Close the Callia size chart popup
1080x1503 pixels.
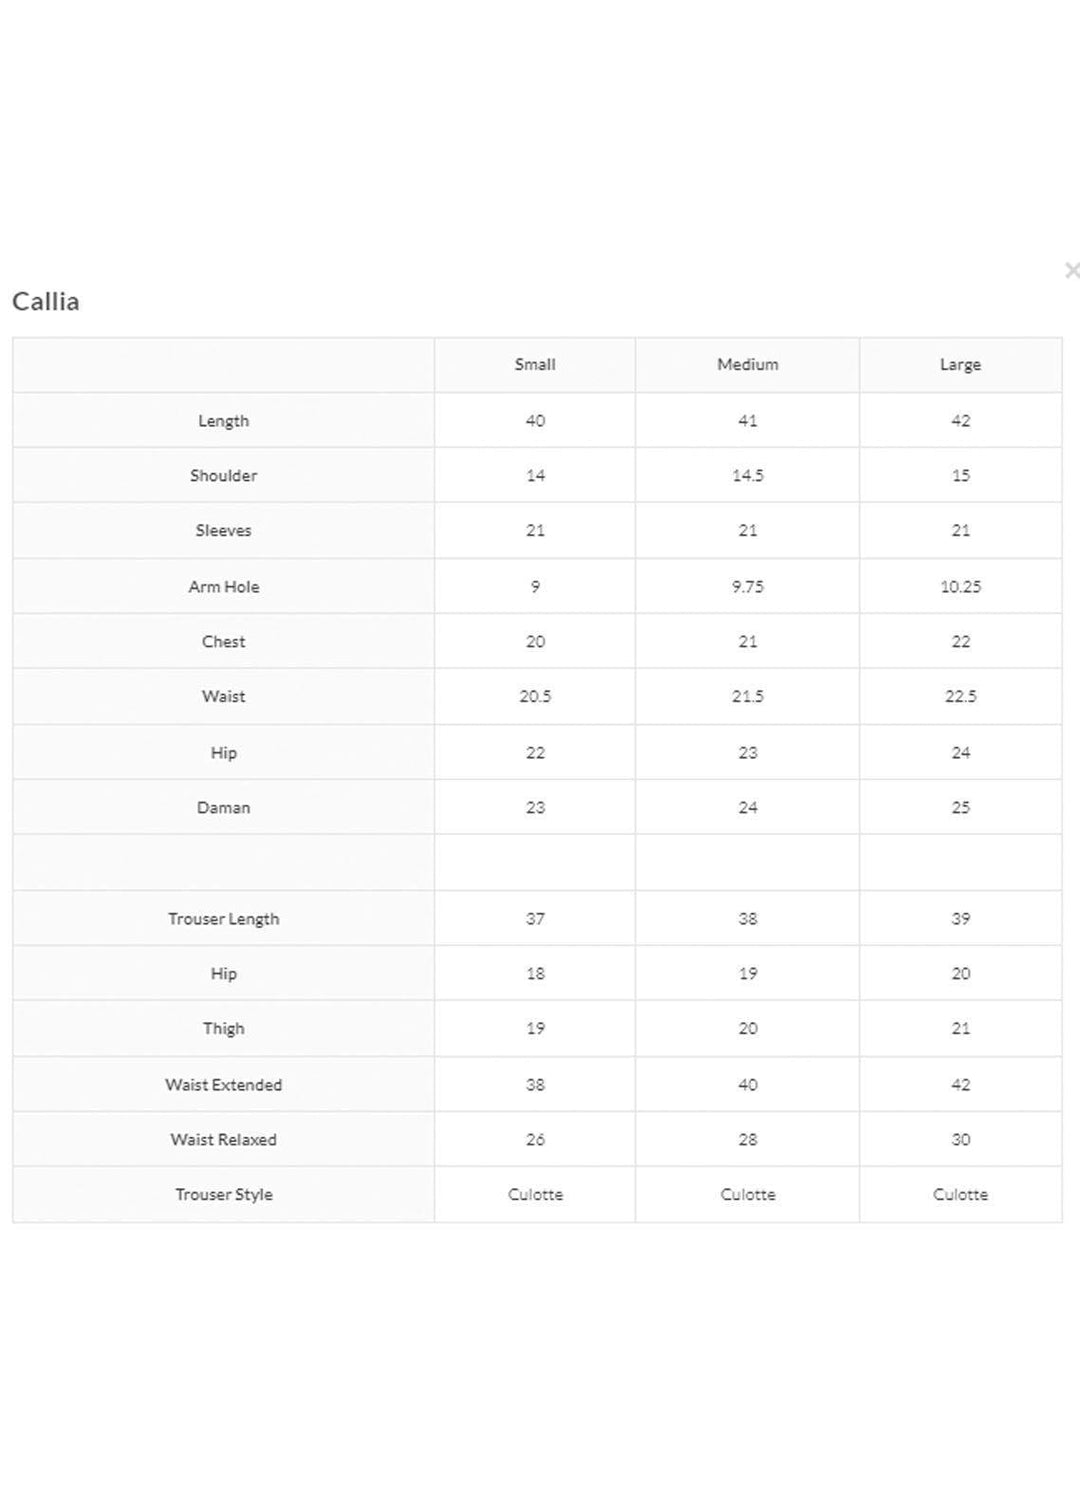tap(1071, 270)
